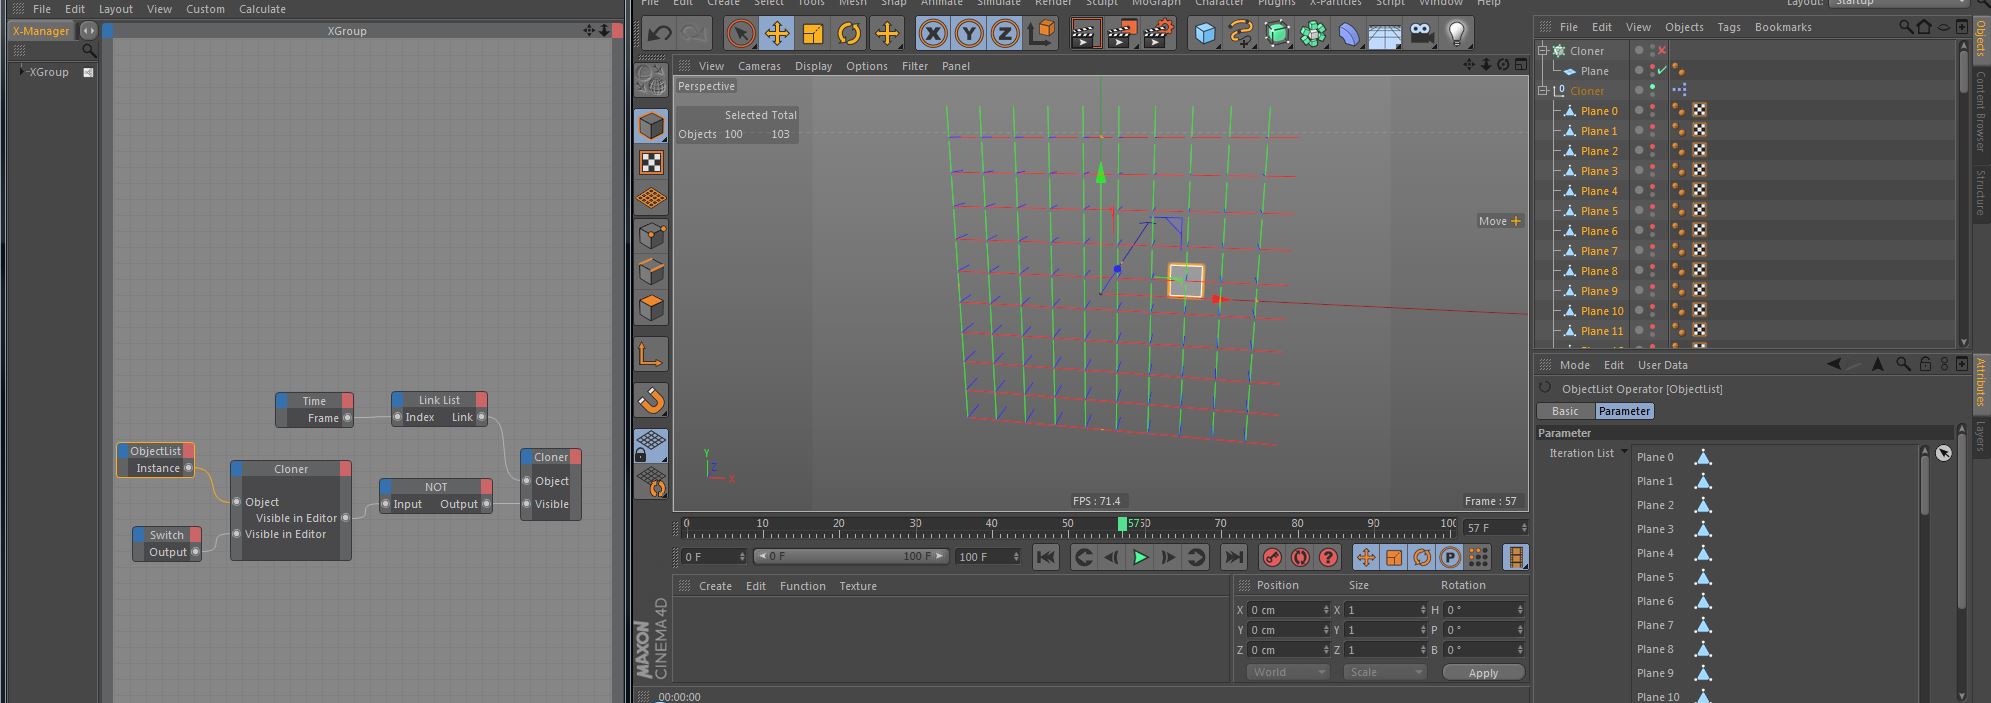
Task: Expand the Iteration List arrow
Action: pyautogui.click(x=1624, y=453)
